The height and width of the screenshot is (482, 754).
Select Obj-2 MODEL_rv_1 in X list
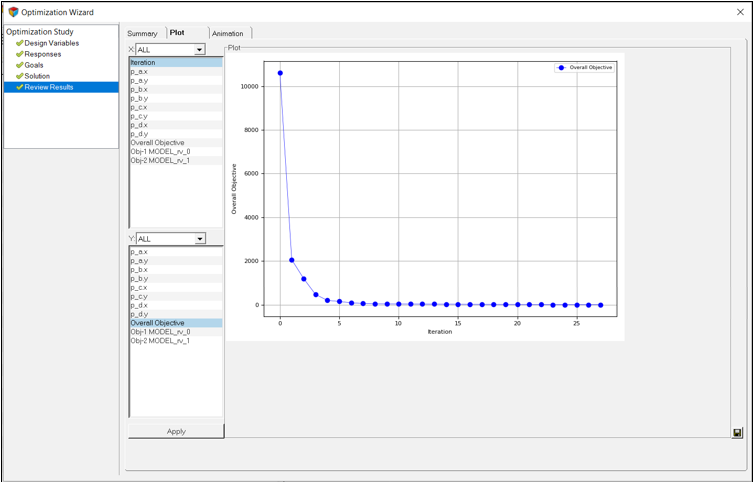click(x=160, y=160)
